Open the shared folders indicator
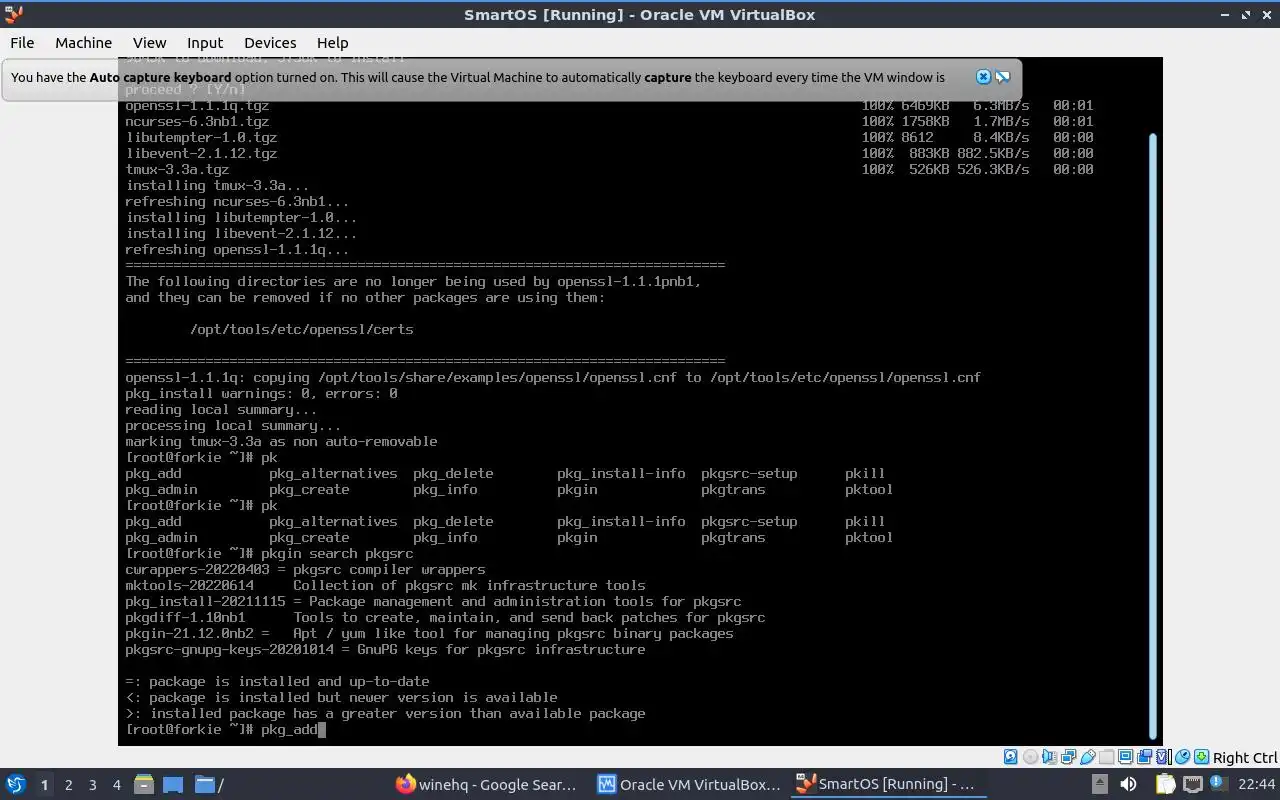Image resolution: width=1280 pixels, height=800 pixels. tap(1106, 757)
